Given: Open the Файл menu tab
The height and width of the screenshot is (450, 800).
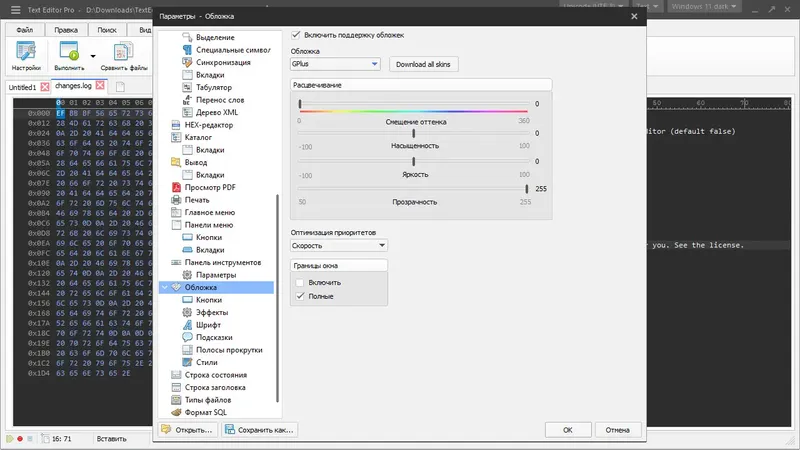Looking at the screenshot, I should coord(24,30).
